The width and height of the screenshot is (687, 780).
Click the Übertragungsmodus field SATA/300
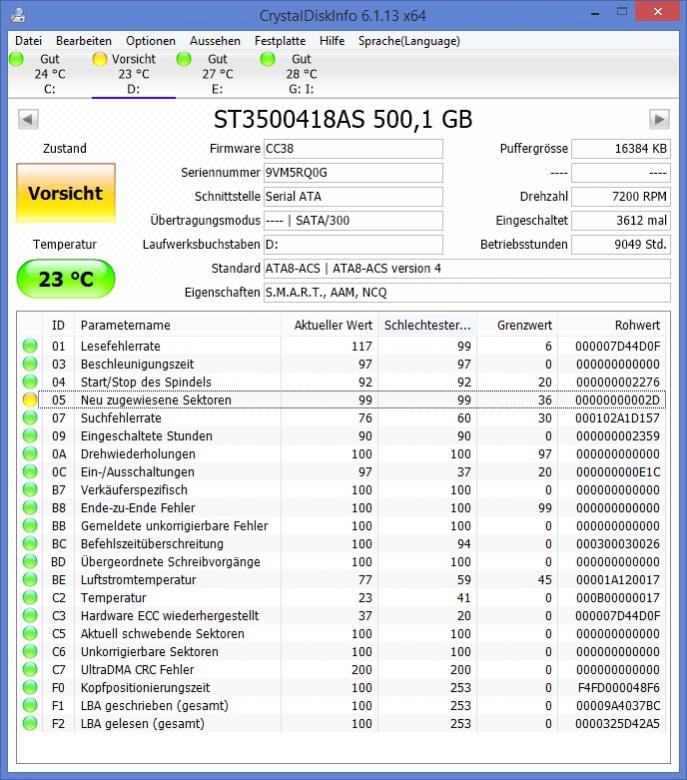pos(353,220)
